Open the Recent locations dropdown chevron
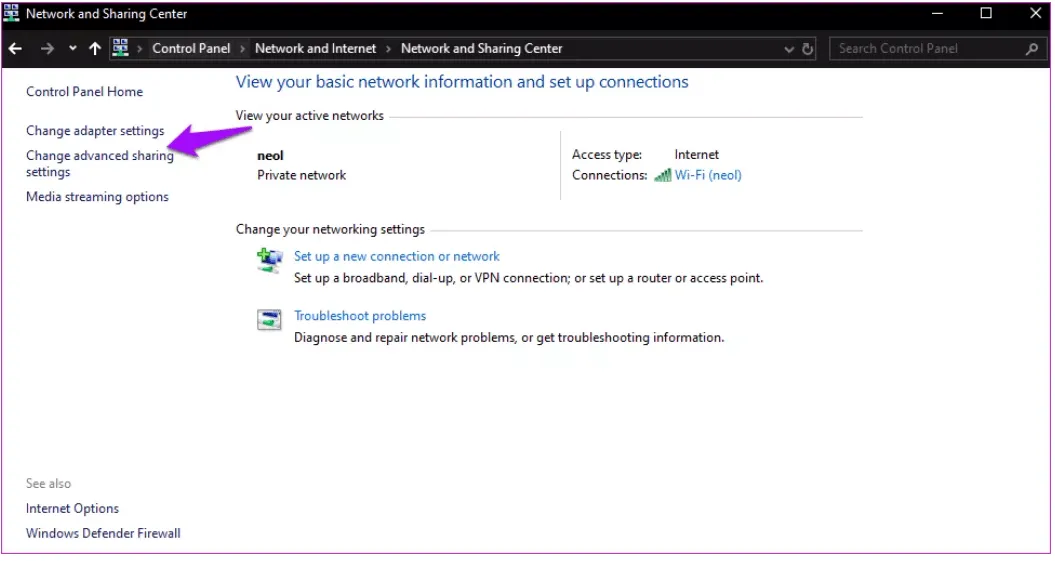1055x561 pixels. point(73,48)
